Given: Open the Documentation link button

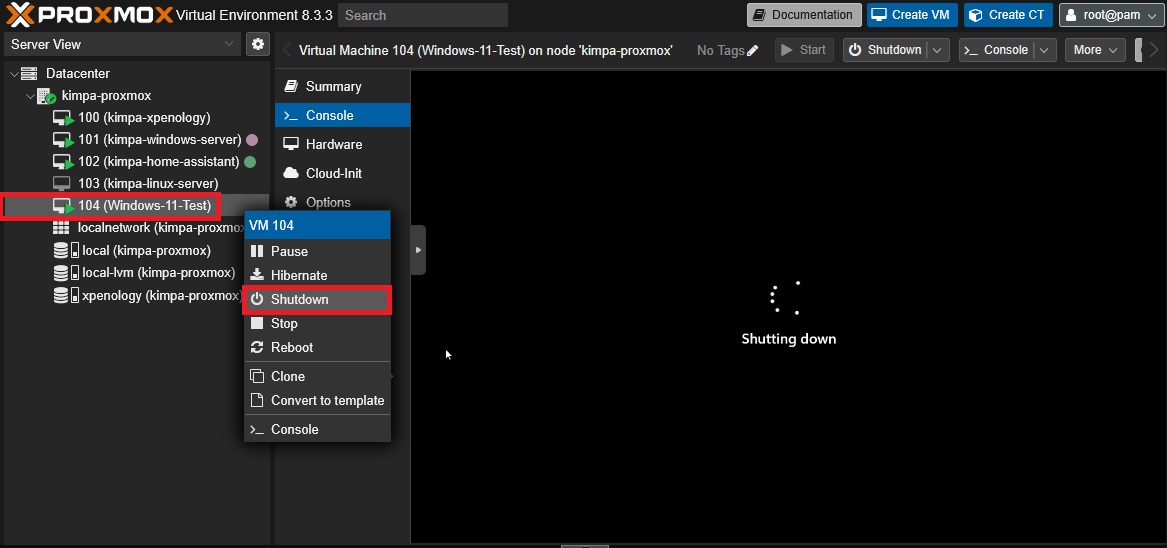Looking at the screenshot, I should pos(803,15).
